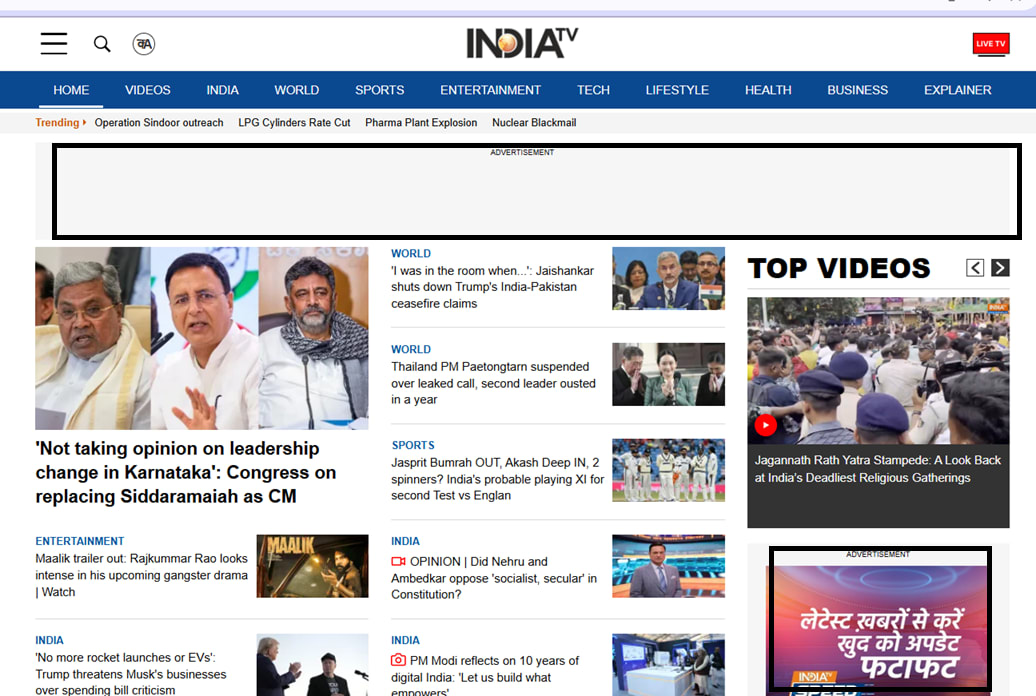Screen dimensions: 1036x696
Task: Open cricket team article thumbnail
Action: (668, 470)
